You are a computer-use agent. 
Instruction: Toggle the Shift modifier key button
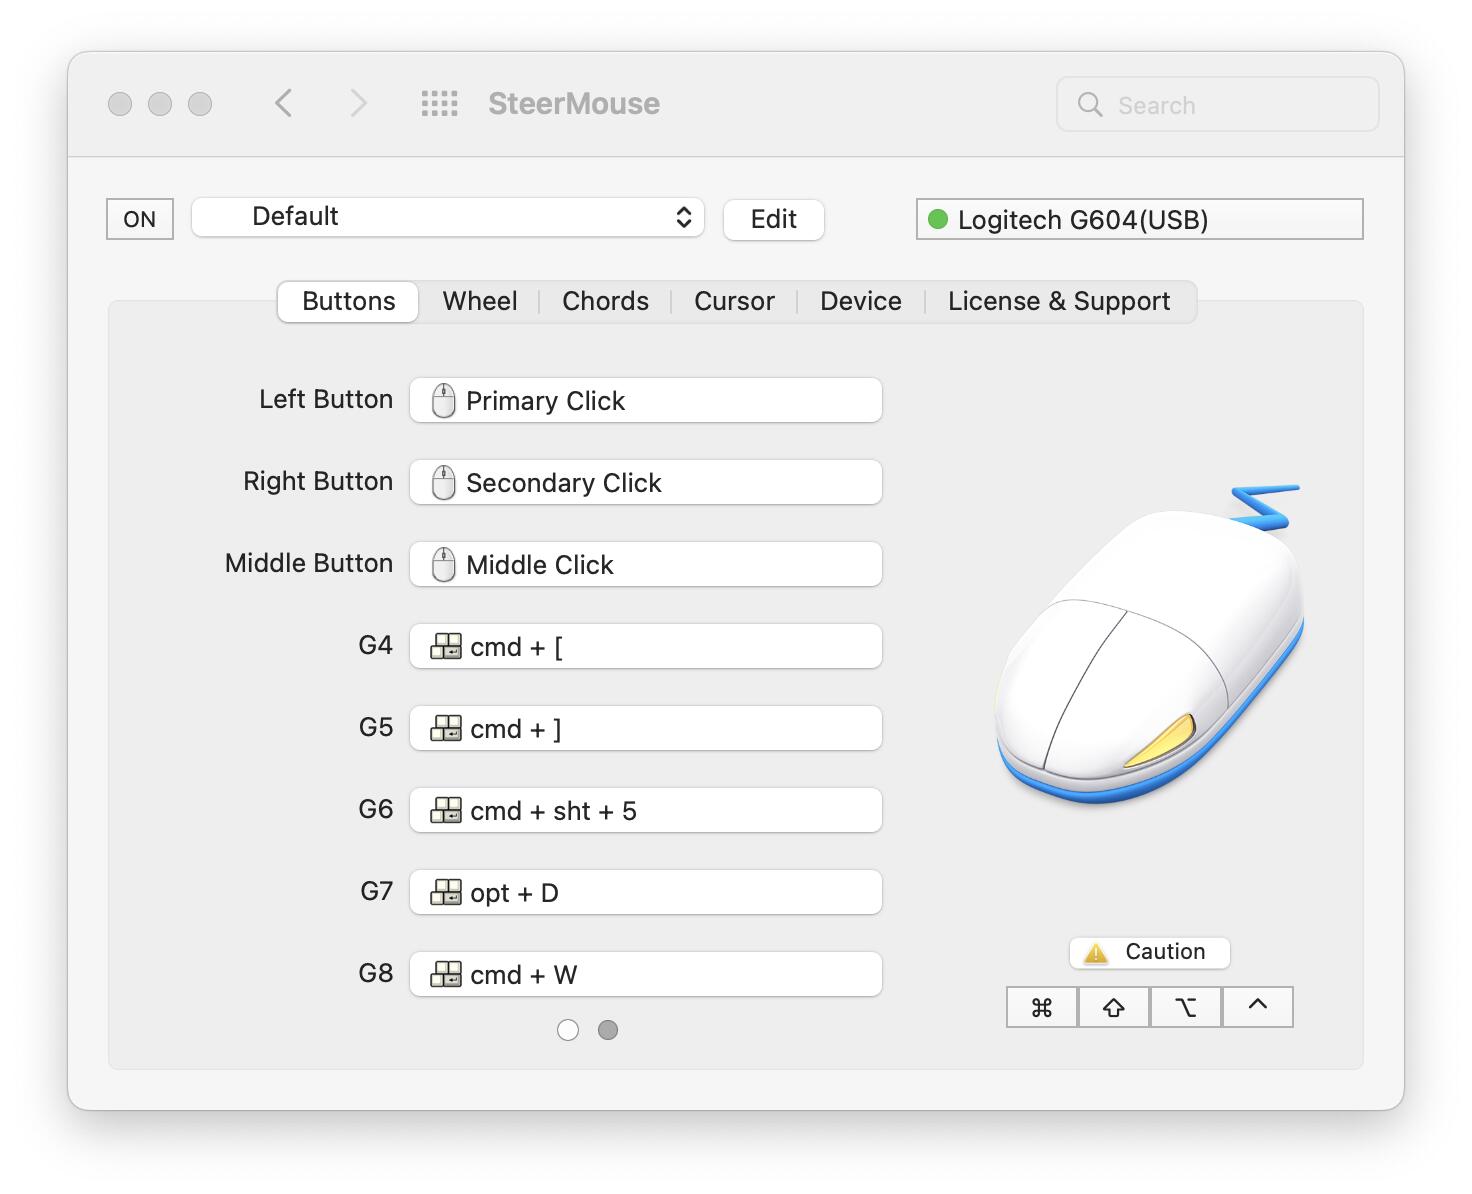(1114, 1007)
